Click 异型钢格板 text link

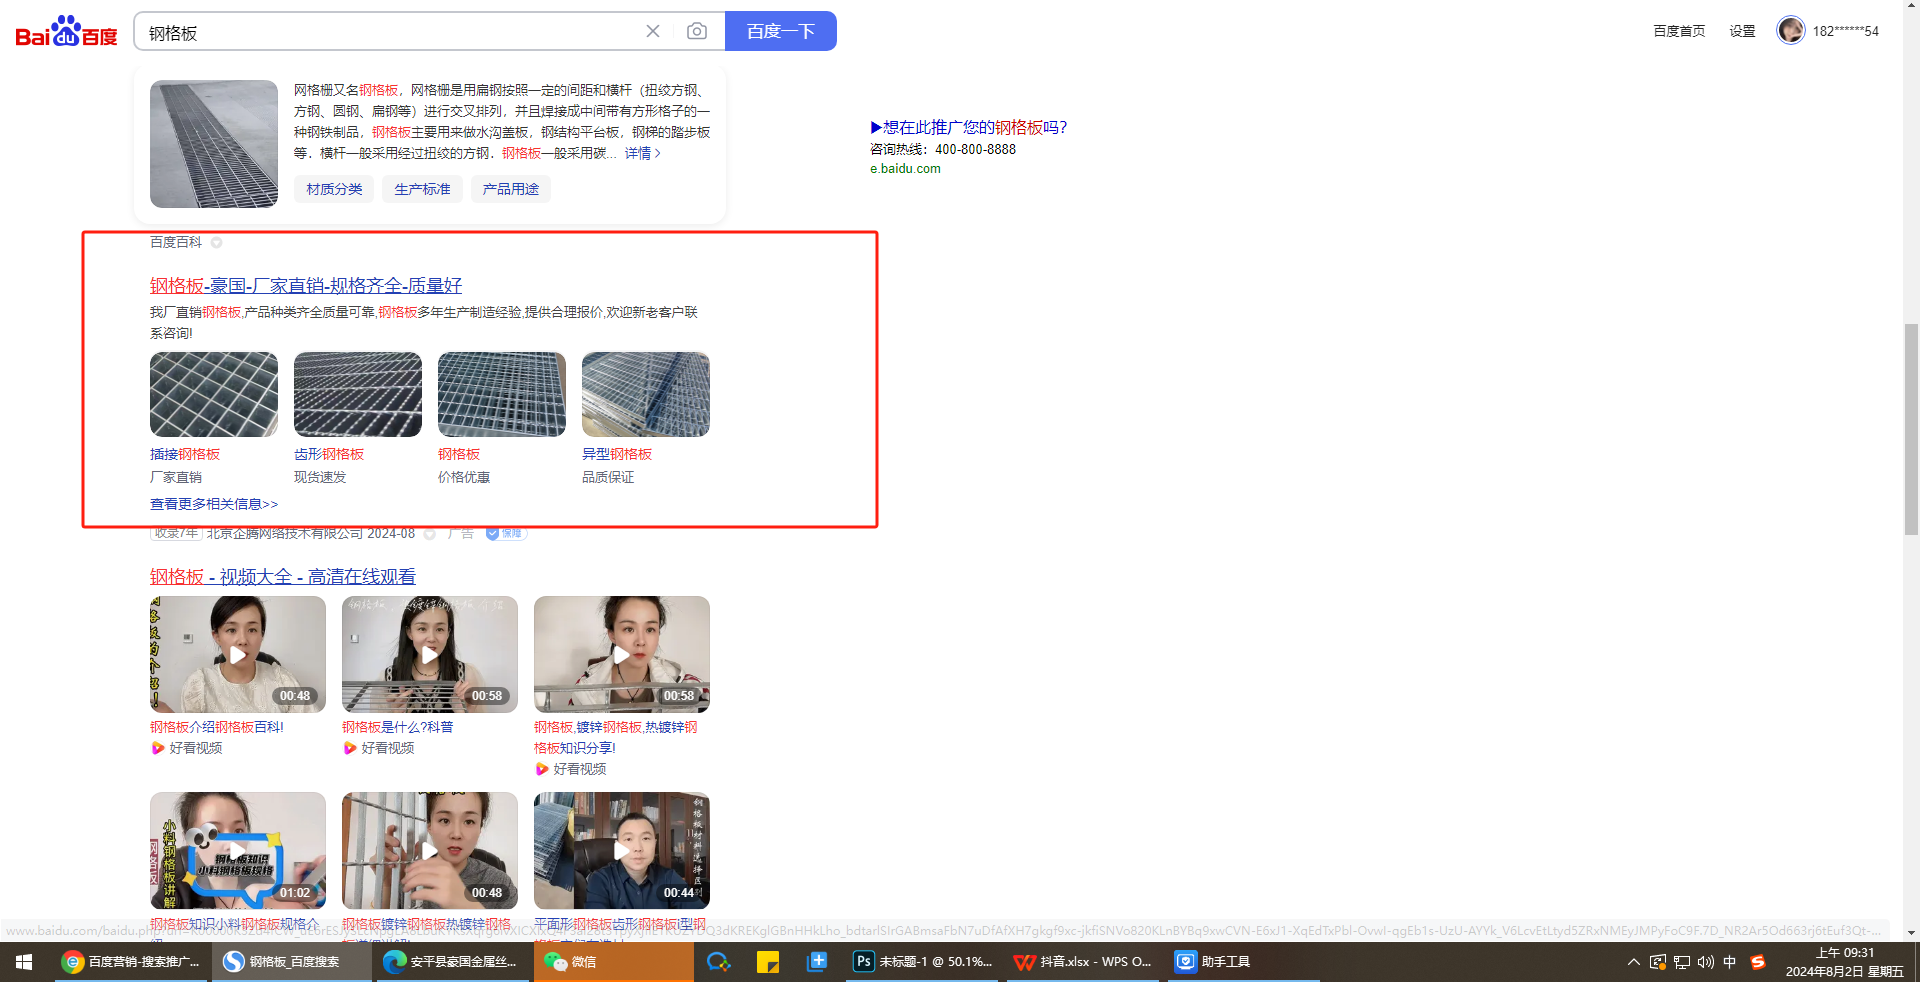tap(617, 454)
